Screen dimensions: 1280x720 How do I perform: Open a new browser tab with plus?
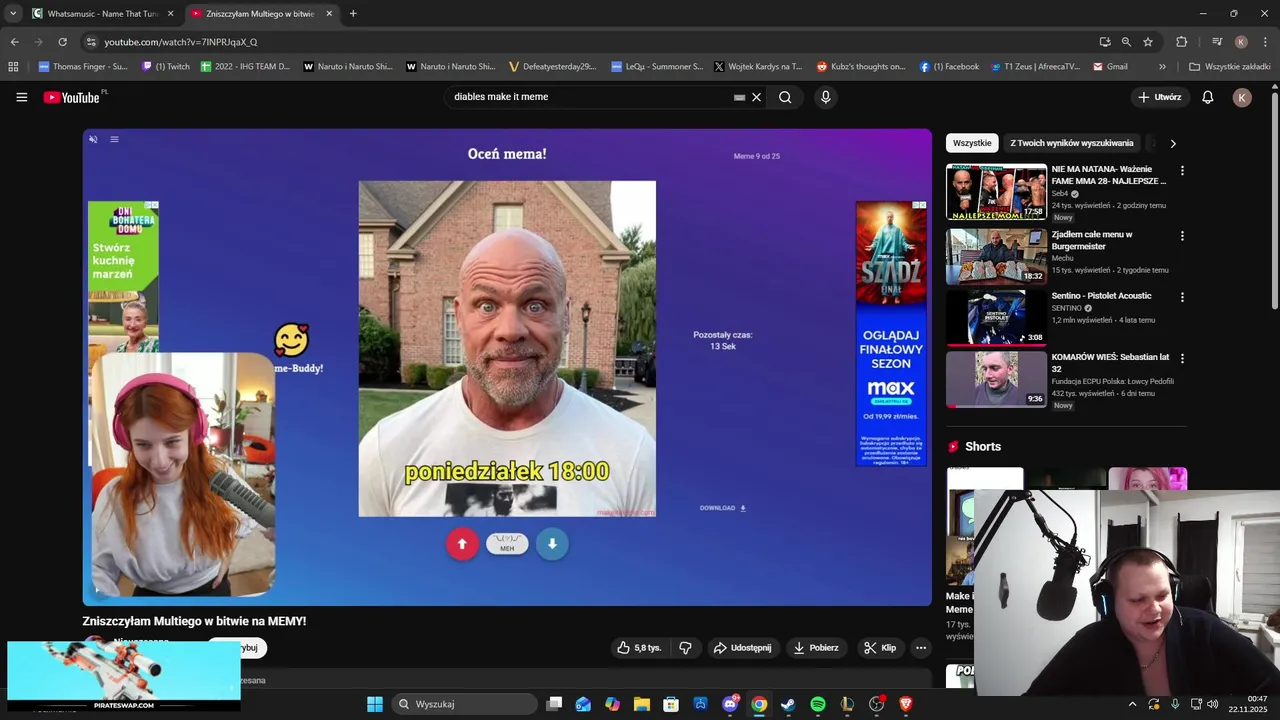coord(353,14)
